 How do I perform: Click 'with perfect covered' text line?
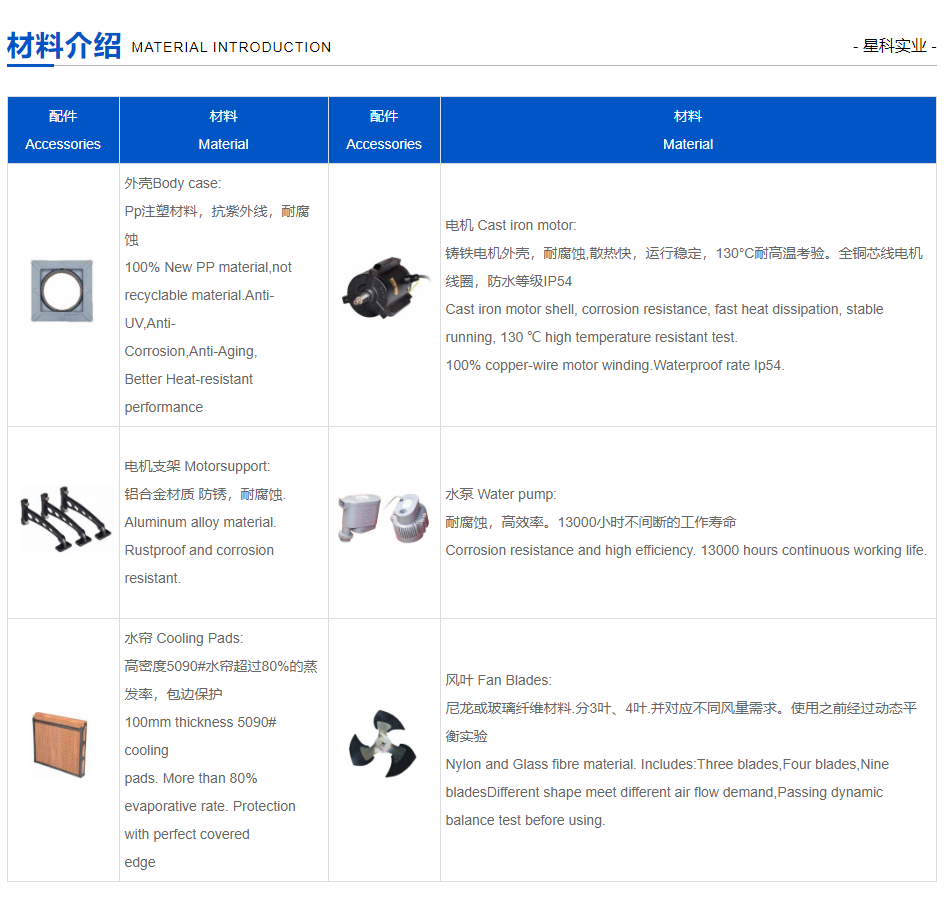[187, 835]
